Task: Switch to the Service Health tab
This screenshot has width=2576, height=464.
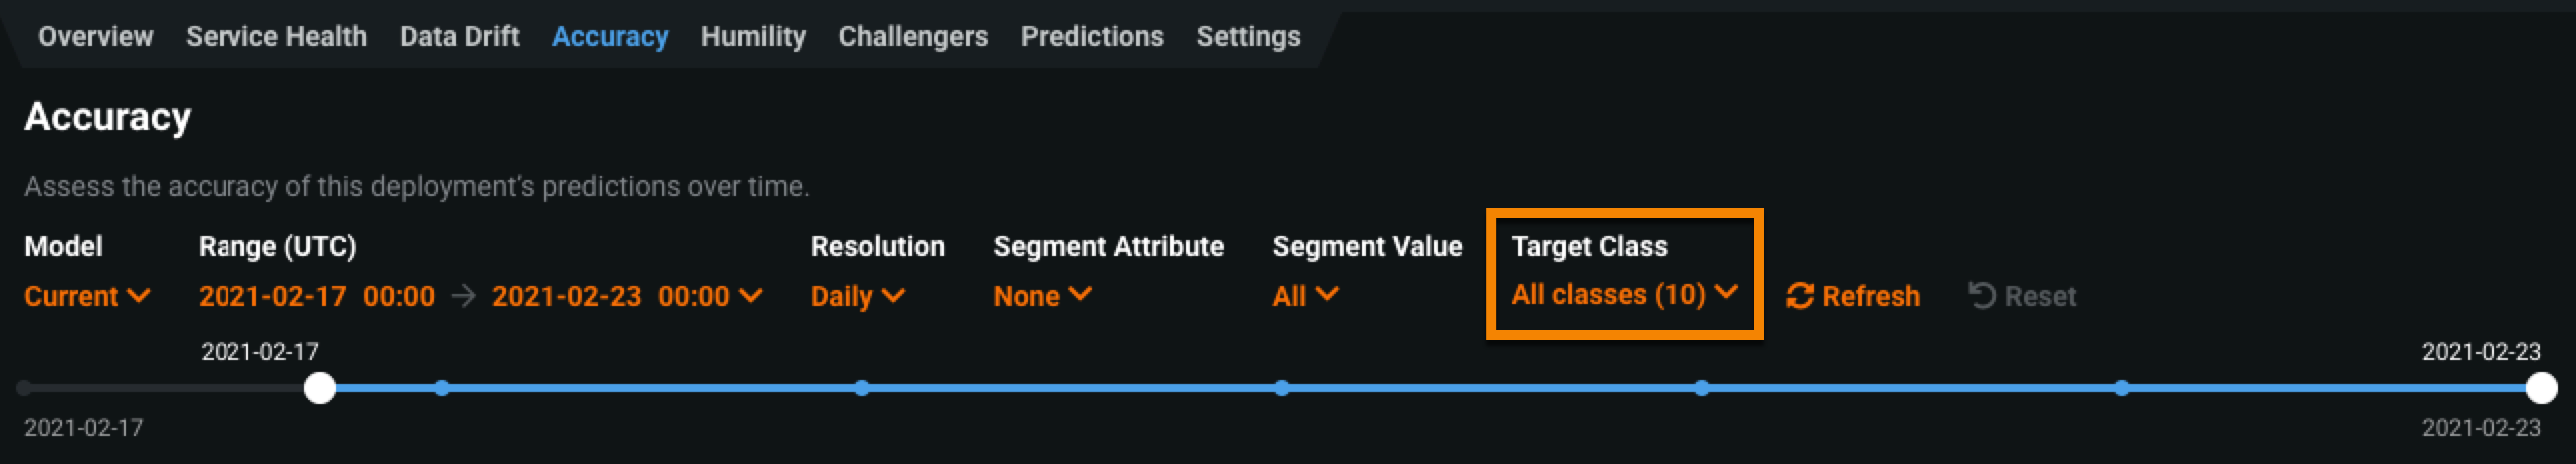Action: coord(276,37)
